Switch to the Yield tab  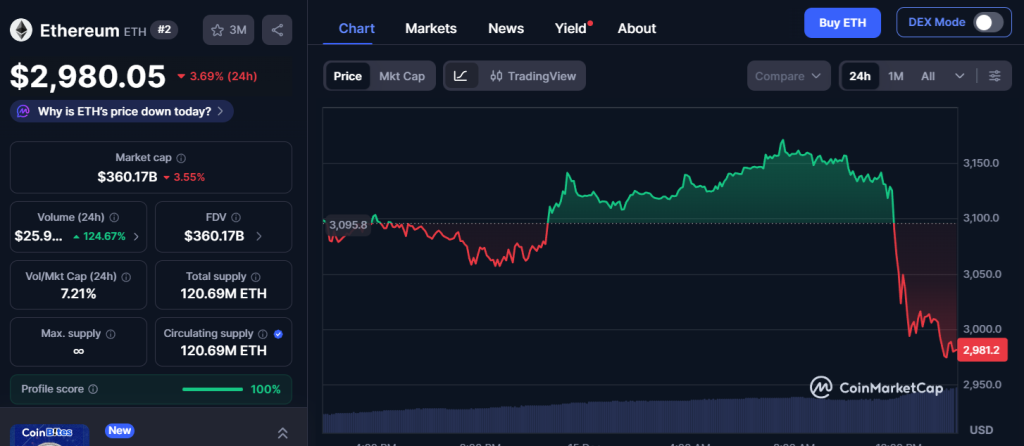(x=571, y=28)
